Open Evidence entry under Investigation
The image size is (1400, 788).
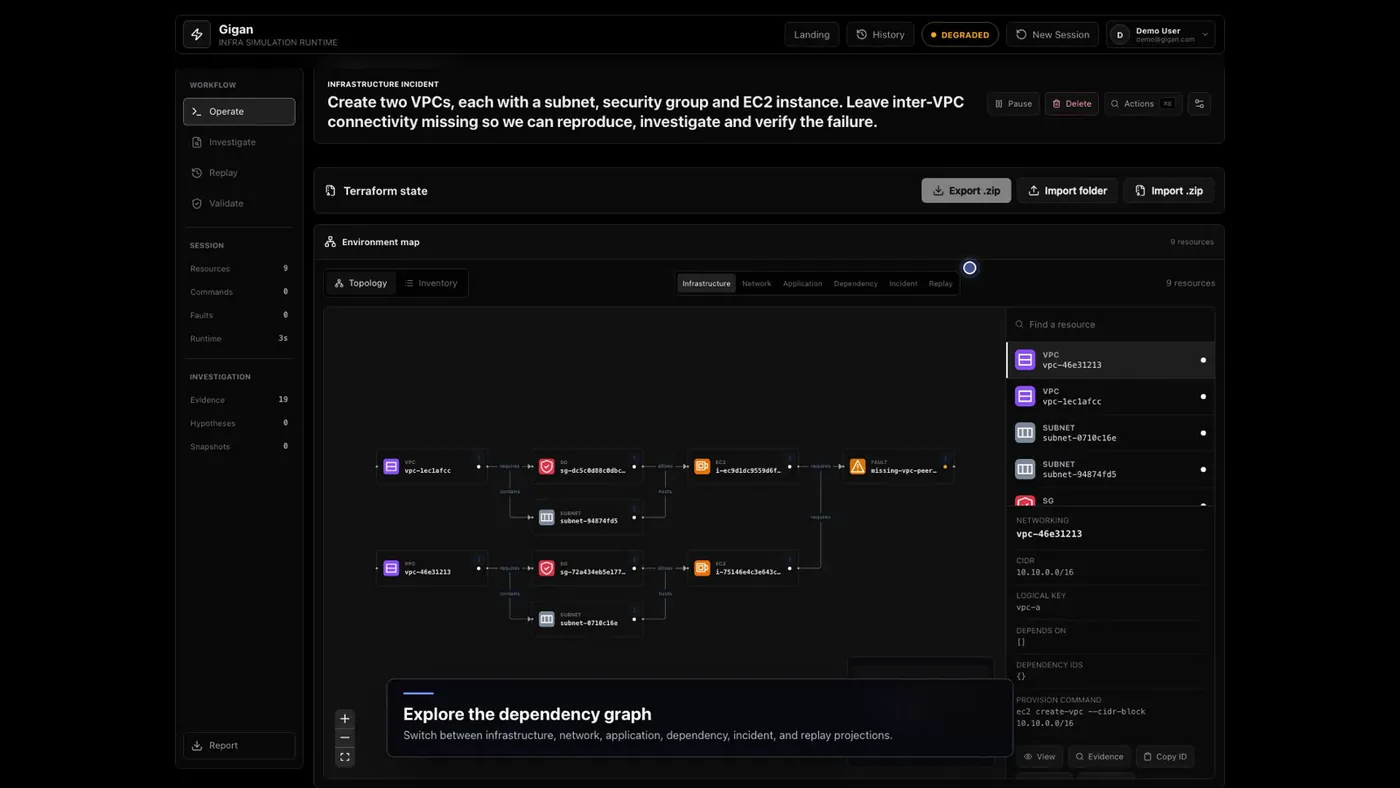[x=239, y=400]
